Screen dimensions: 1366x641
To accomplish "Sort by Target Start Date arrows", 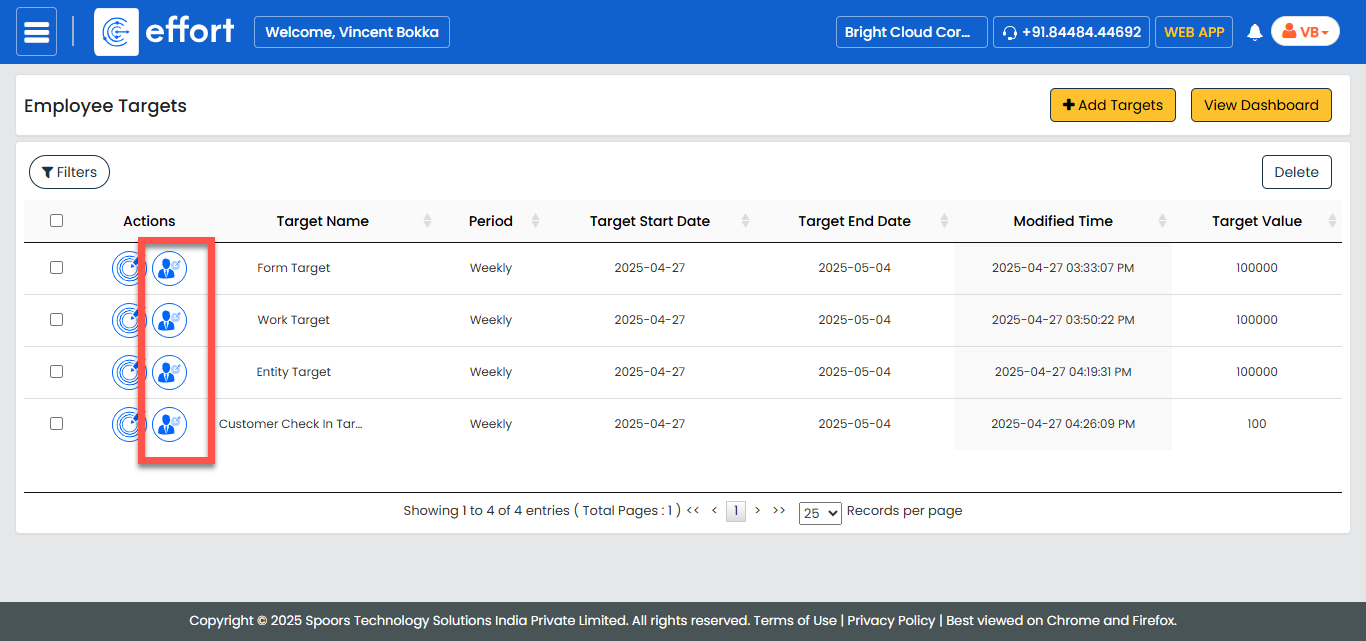I will coord(745,221).
